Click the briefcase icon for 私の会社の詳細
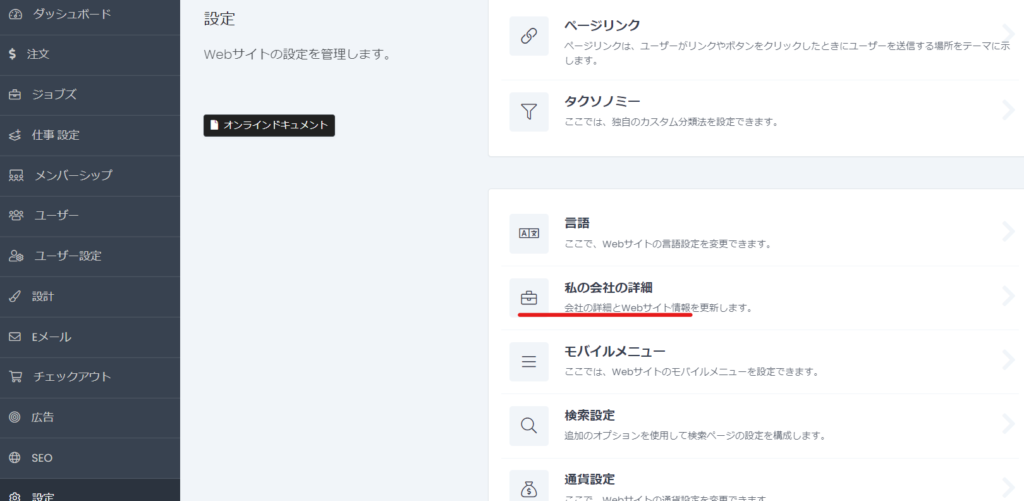1024x501 pixels. pyautogui.click(x=528, y=297)
